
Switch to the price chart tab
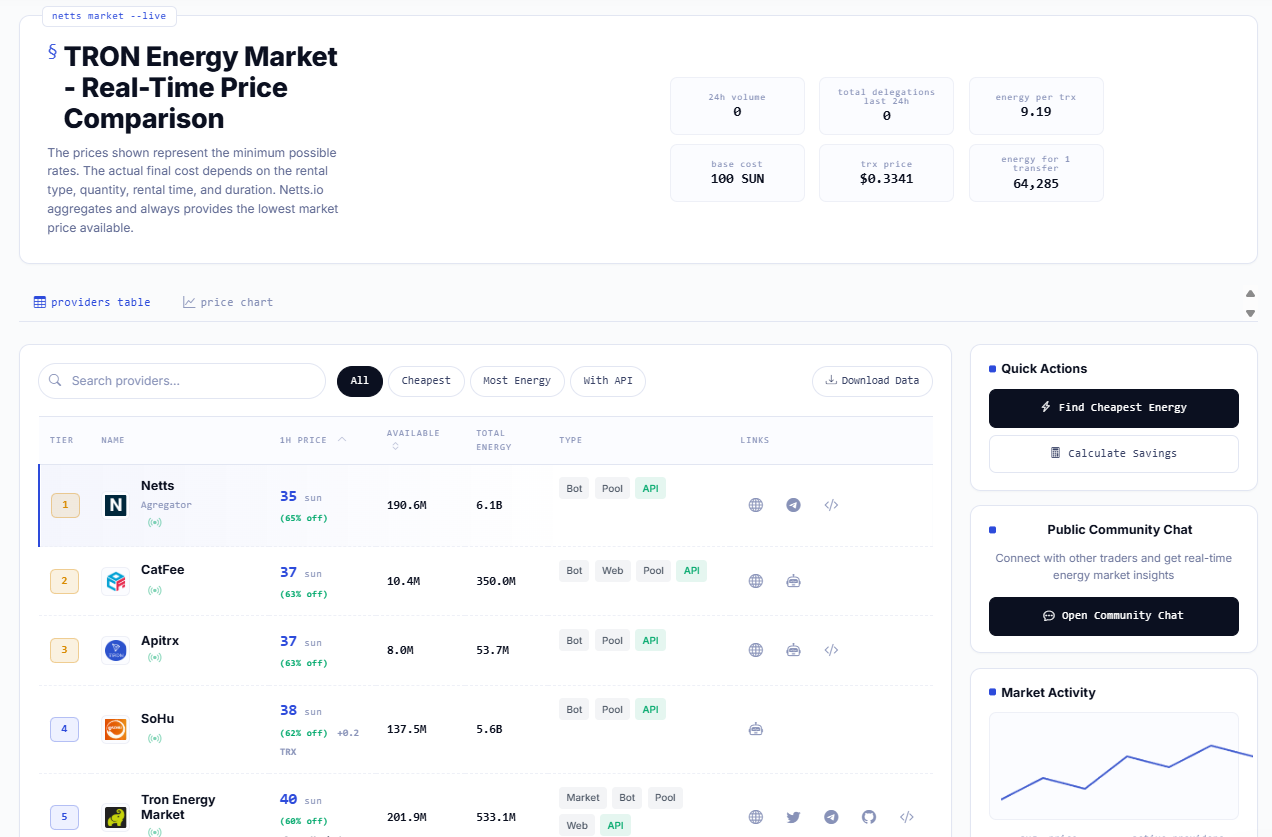click(x=228, y=302)
